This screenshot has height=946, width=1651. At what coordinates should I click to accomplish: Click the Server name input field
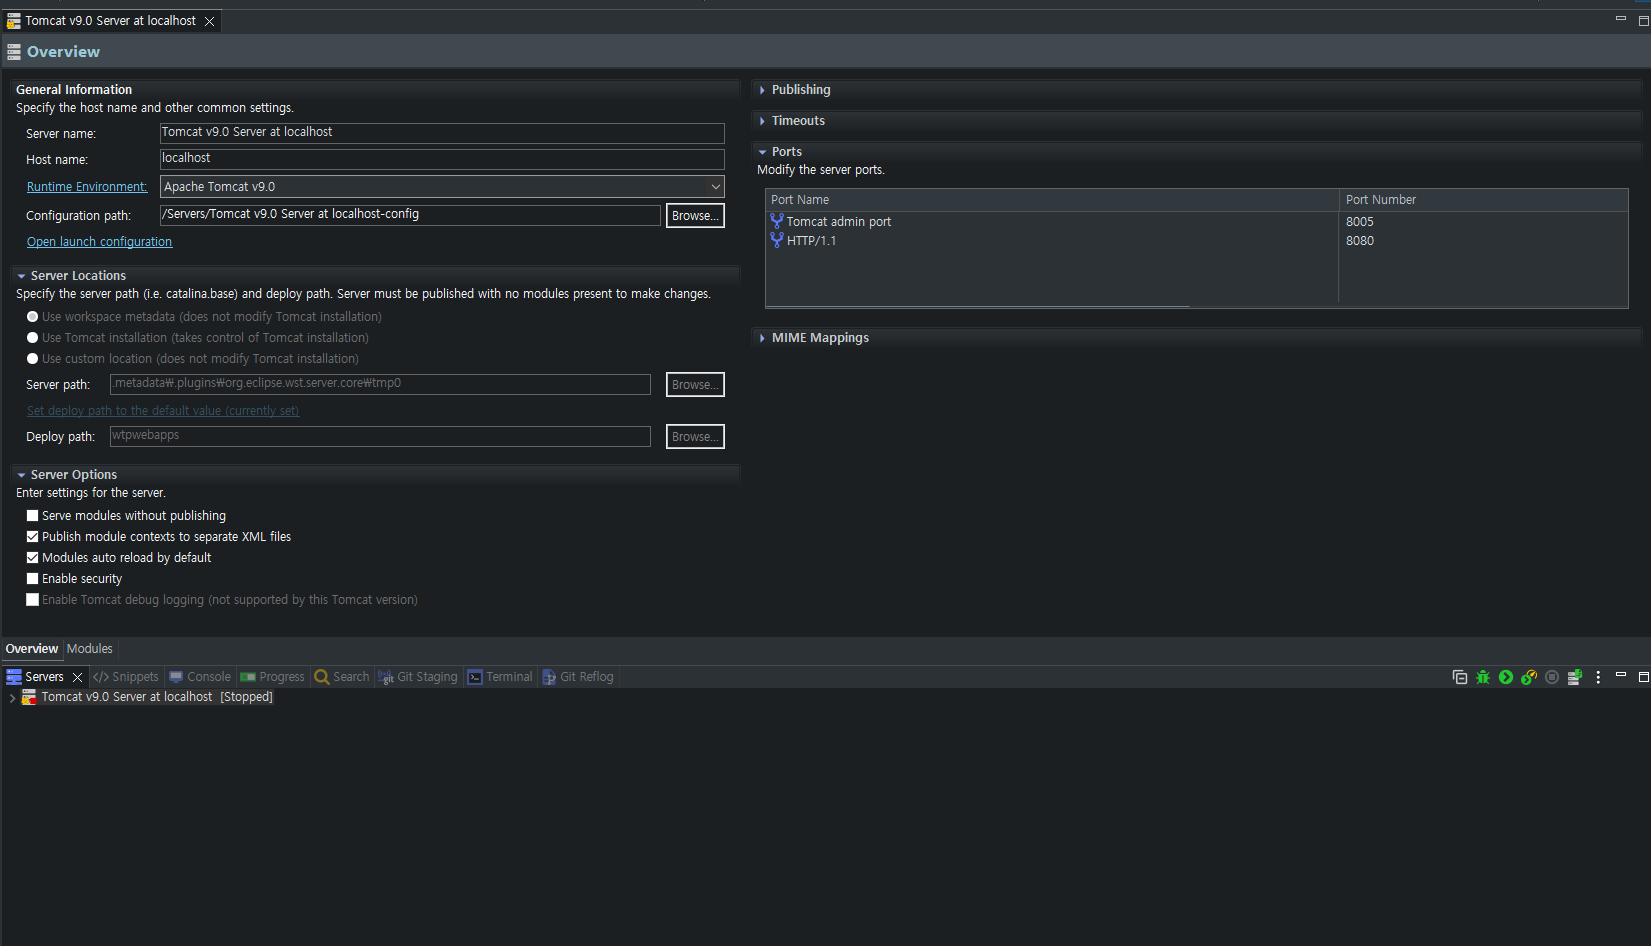[442, 133]
